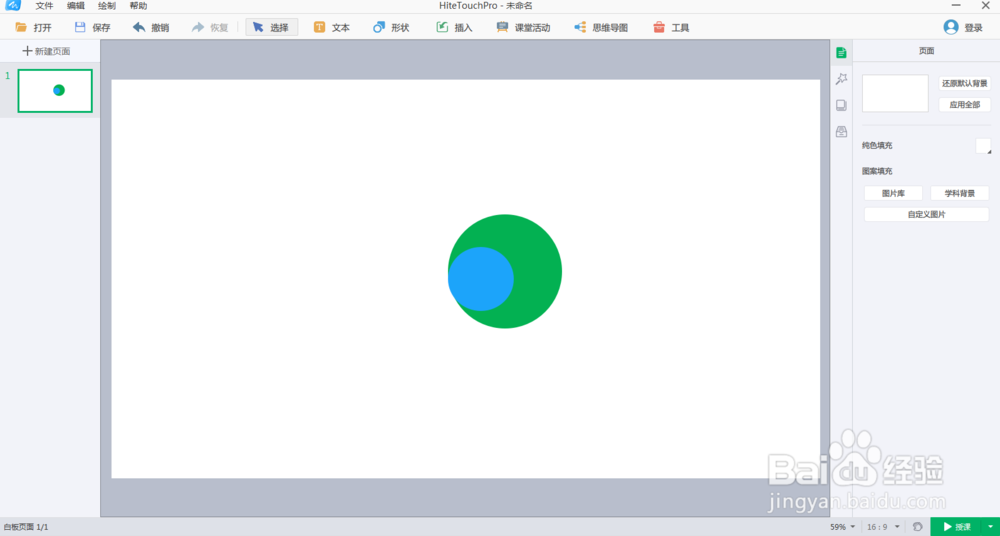Open the pin-shaped animation panel icon
This screenshot has height=536, width=1000.
[x=841, y=78]
